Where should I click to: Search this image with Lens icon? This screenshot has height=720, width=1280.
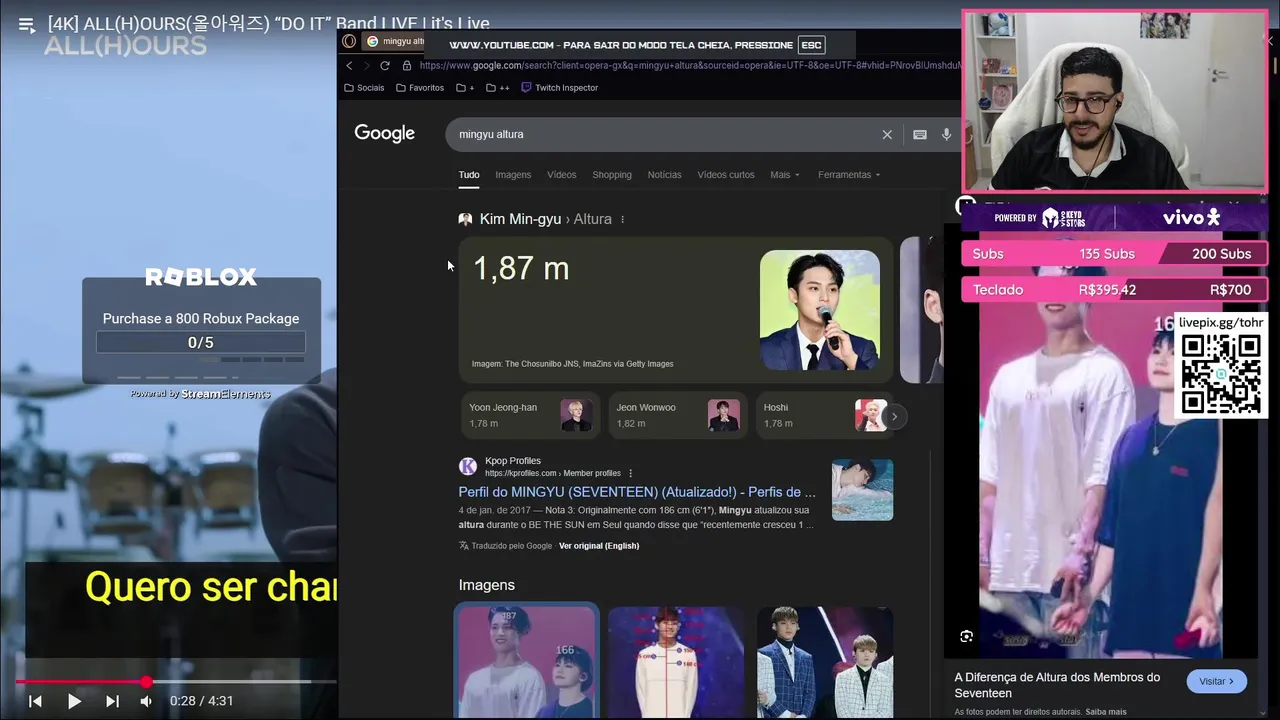pyautogui.click(x=966, y=636)
